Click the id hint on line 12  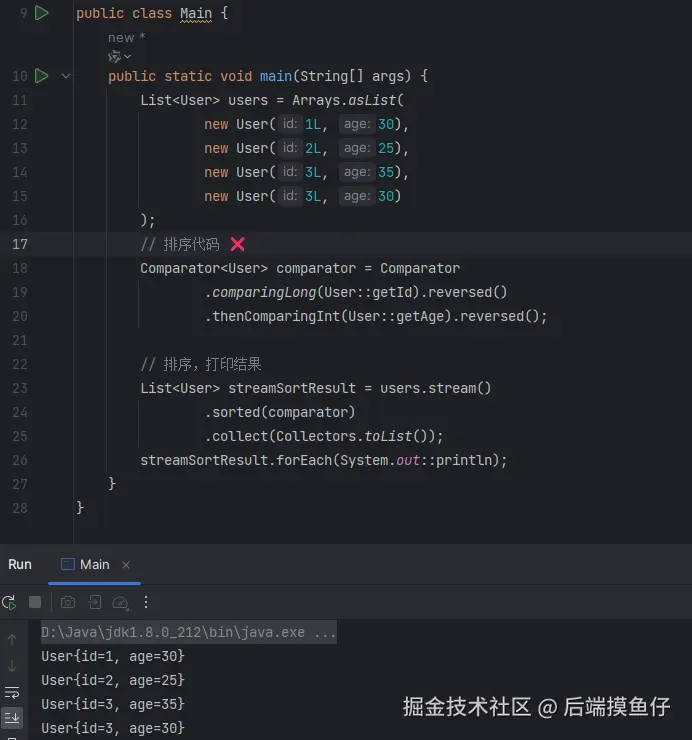290,124
